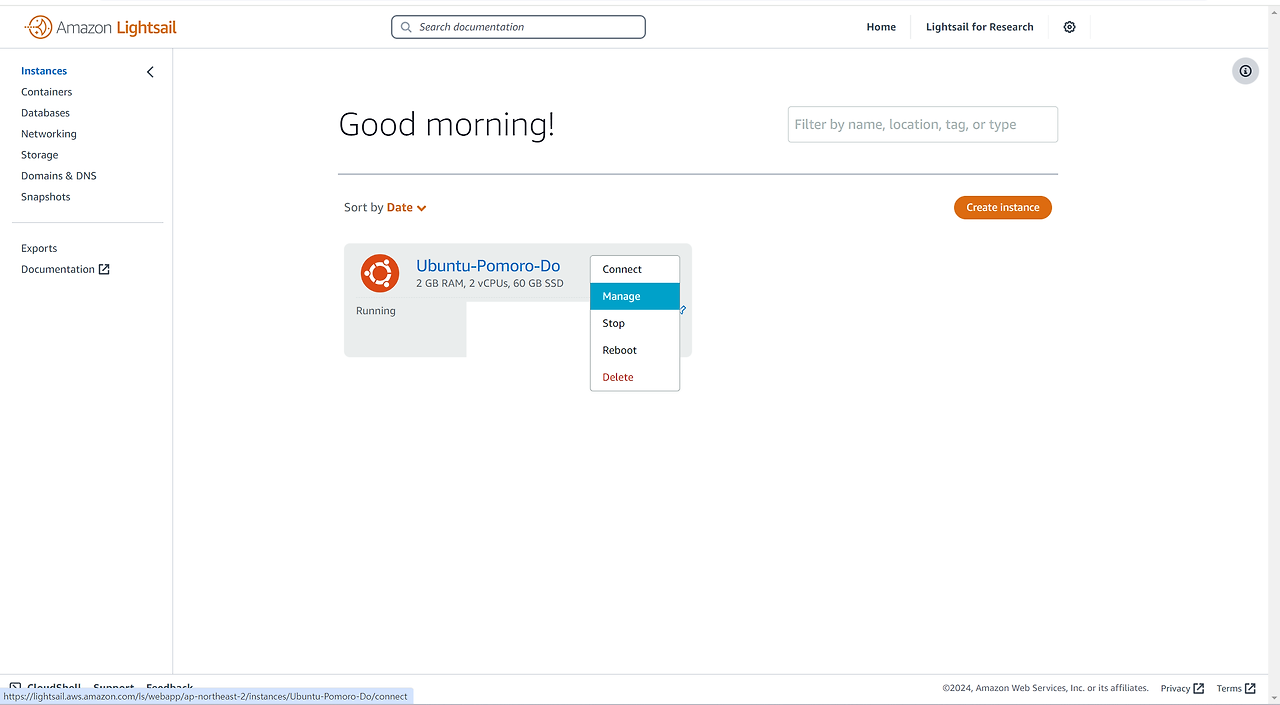Select the Ubuntu instance logo icon
The width and height of the screenshot is (1280, 705).
(380, 273)
